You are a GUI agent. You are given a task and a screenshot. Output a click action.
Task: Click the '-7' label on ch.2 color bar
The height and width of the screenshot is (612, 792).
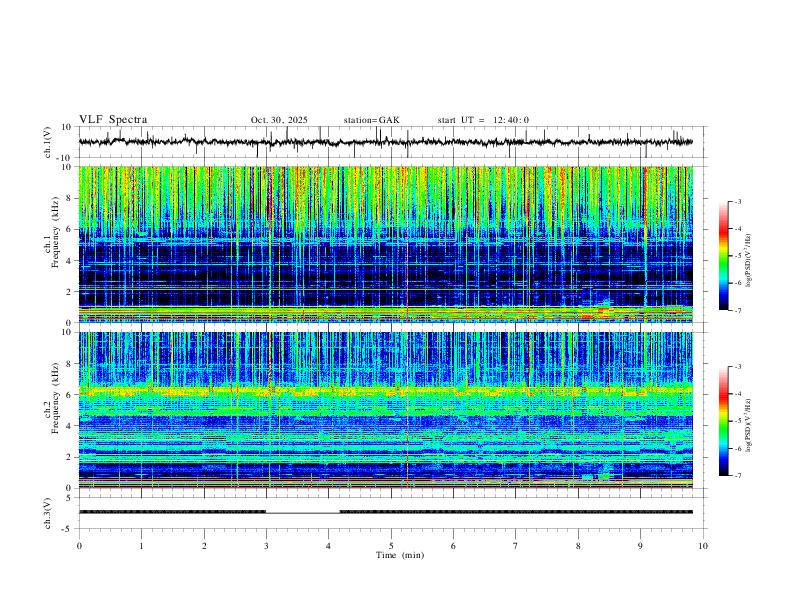pos(737,476)
